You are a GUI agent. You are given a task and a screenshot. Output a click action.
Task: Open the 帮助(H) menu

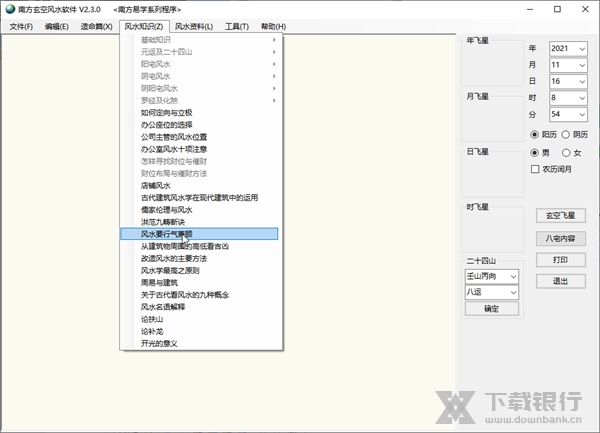click(273, 26)
